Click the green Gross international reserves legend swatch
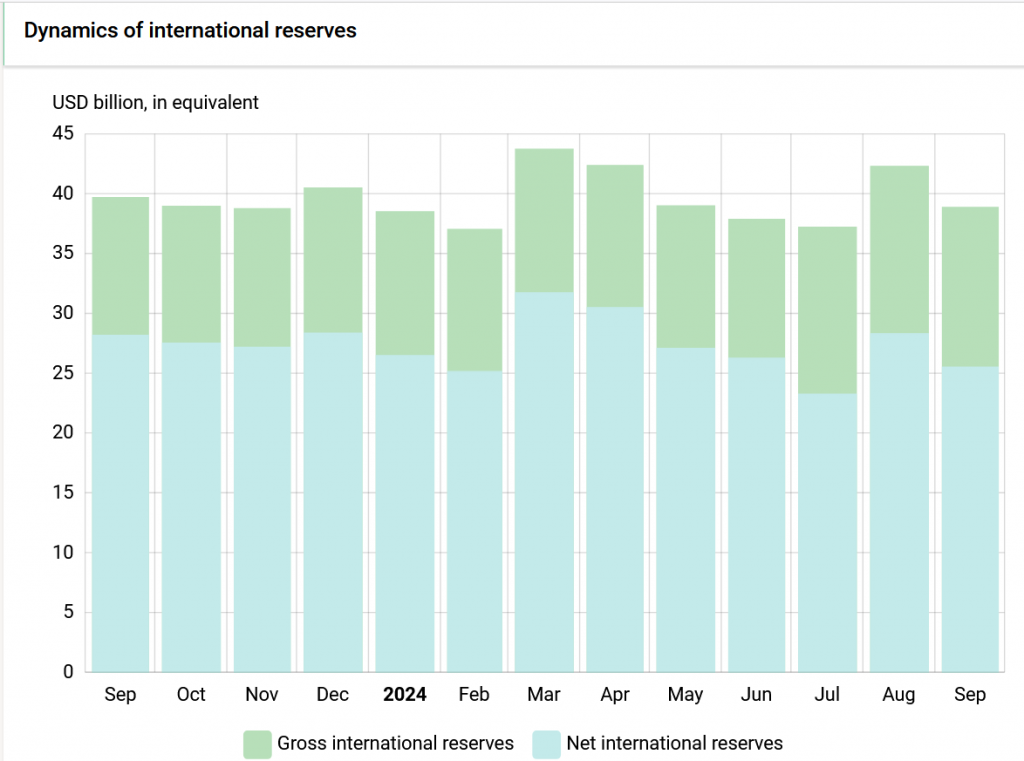The width and height of the screenshot is (1024, 761). (257, 744)
